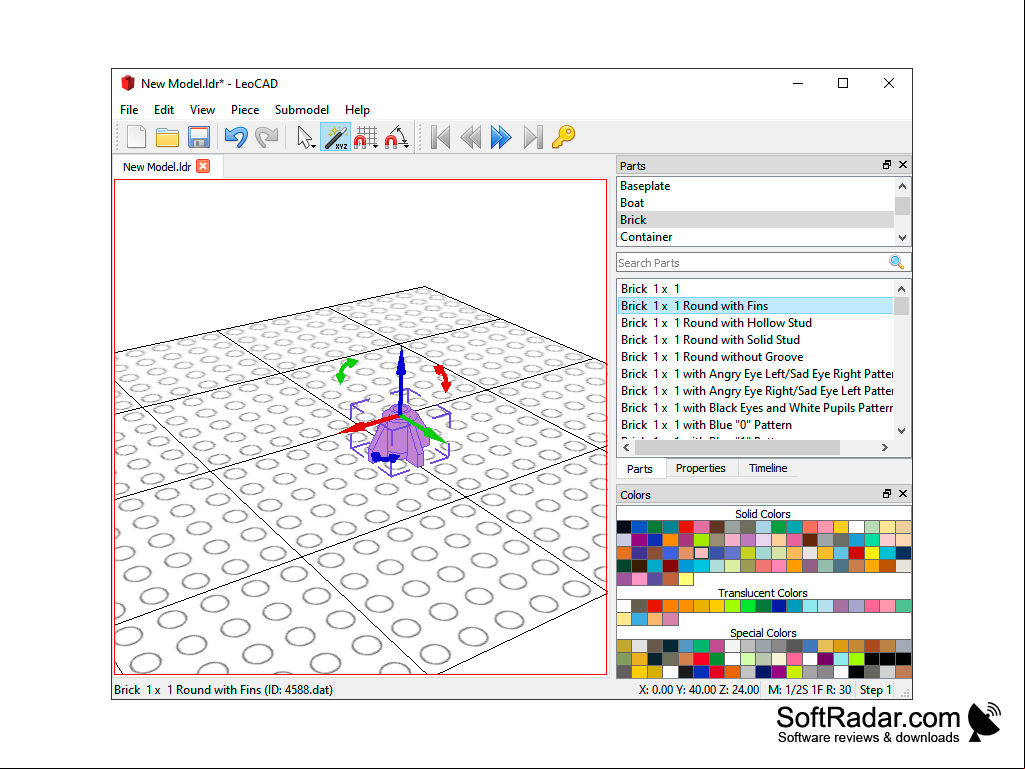Select the purple brick in the viewport
This screenshot has height=769, width=1025.
[x=397, y=439]
